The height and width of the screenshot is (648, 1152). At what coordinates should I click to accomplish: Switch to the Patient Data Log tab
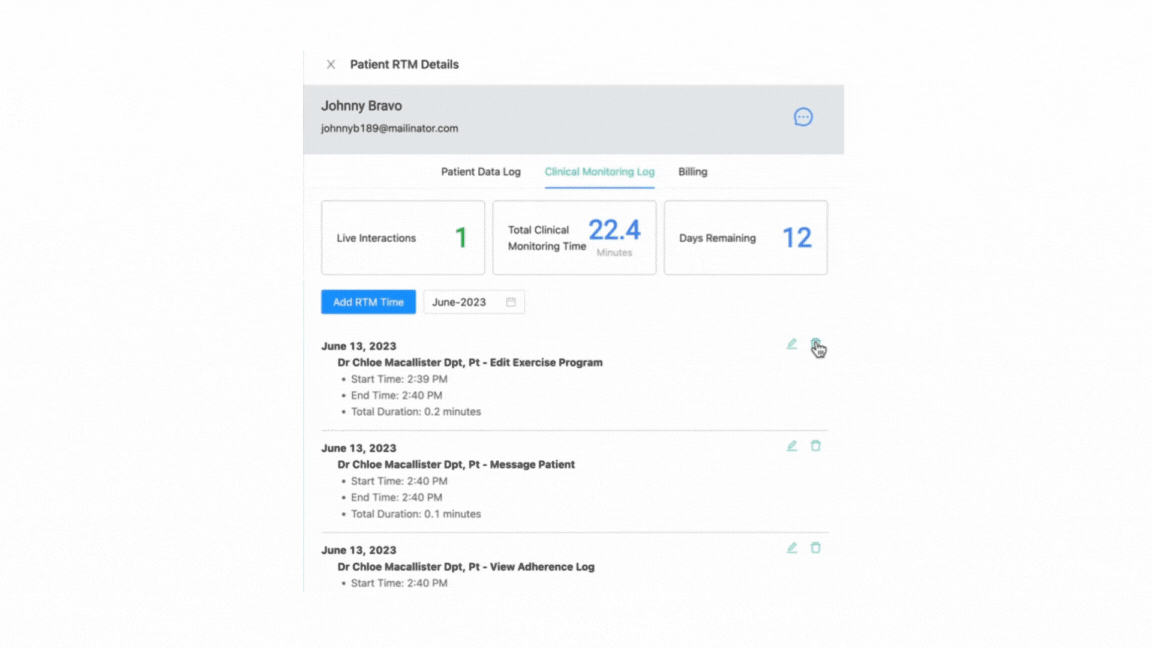click(x=481, y=172)
